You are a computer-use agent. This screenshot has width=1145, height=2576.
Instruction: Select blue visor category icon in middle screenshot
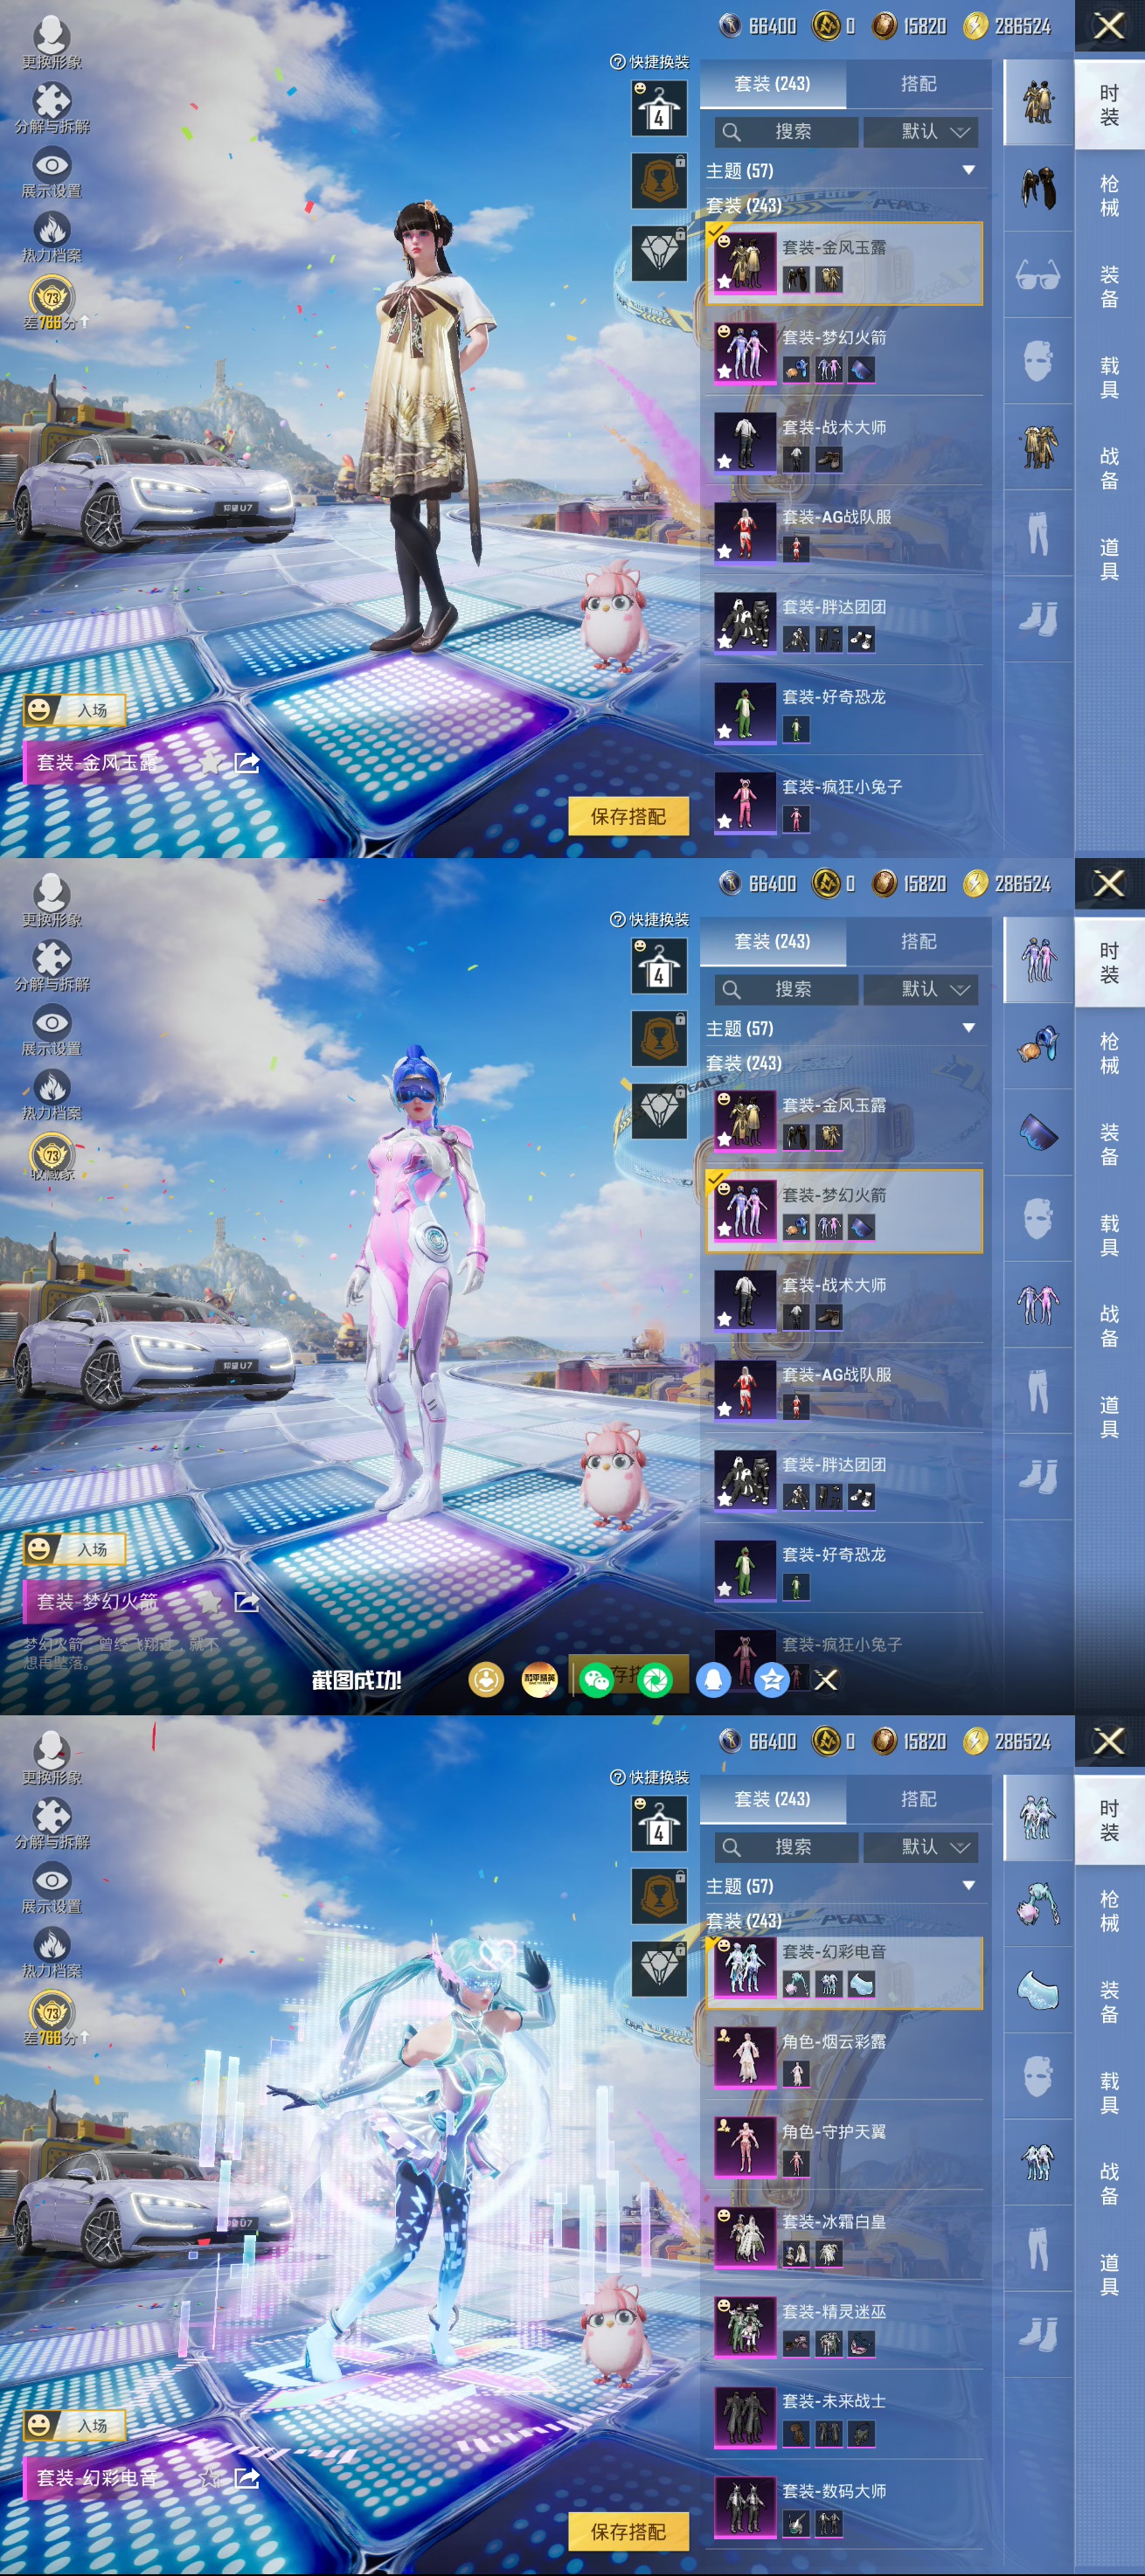(x=1037, y=1132)
